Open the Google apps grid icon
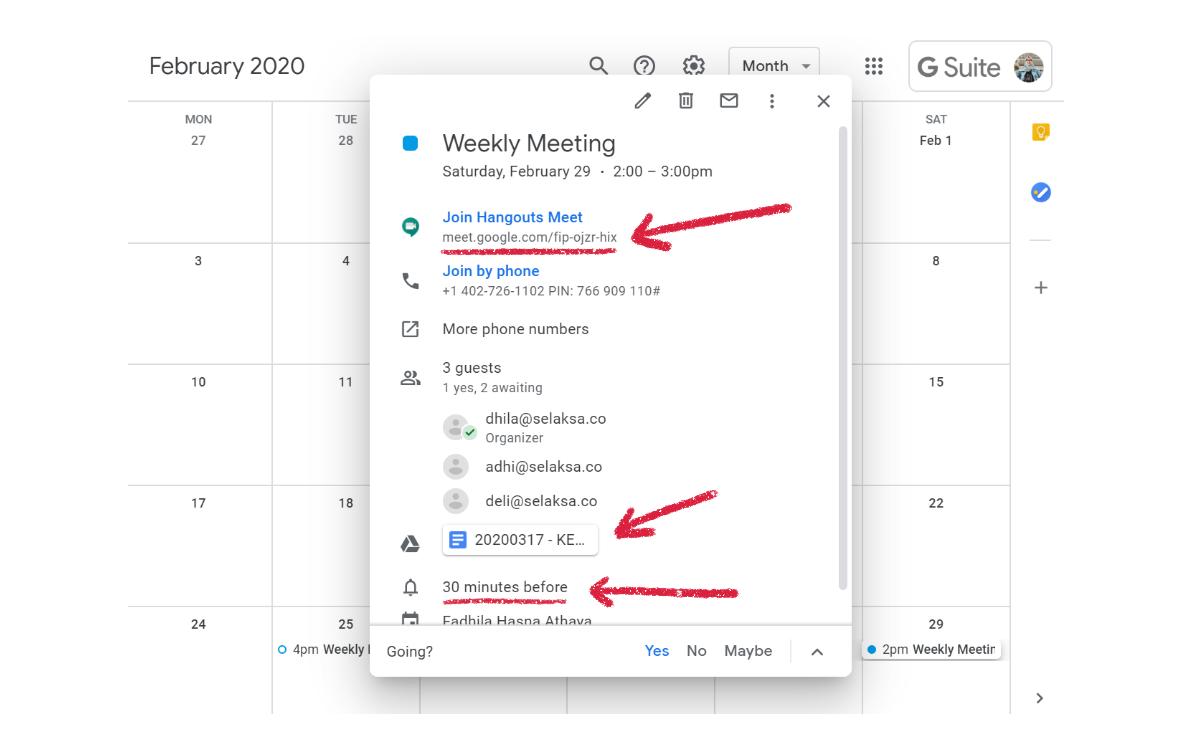Image resolution: width=1187 pixels, height=756 pixels. coord(874,66)
